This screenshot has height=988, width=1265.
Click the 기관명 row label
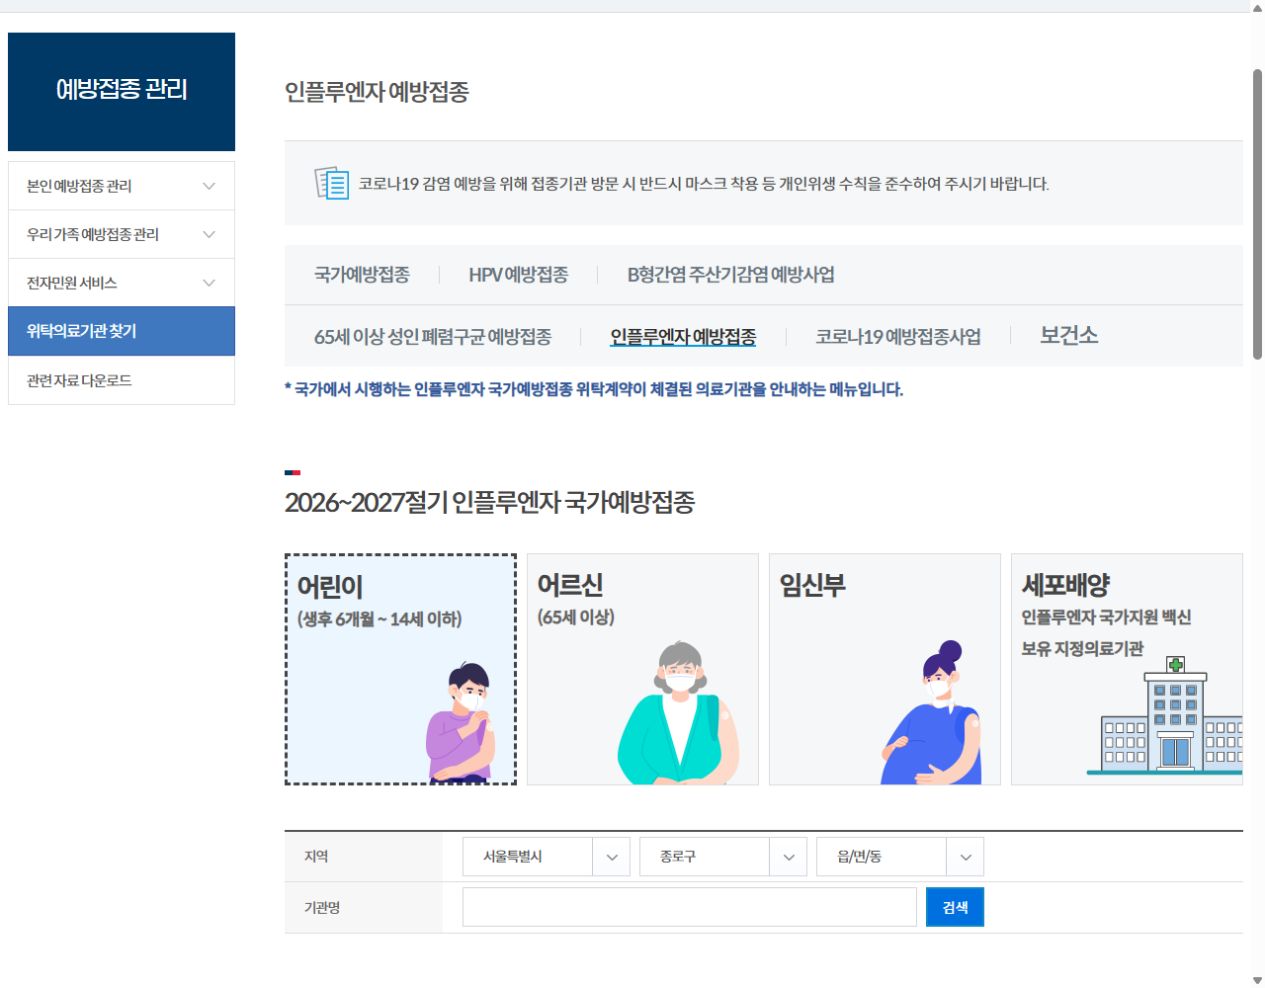click(322, 908)
